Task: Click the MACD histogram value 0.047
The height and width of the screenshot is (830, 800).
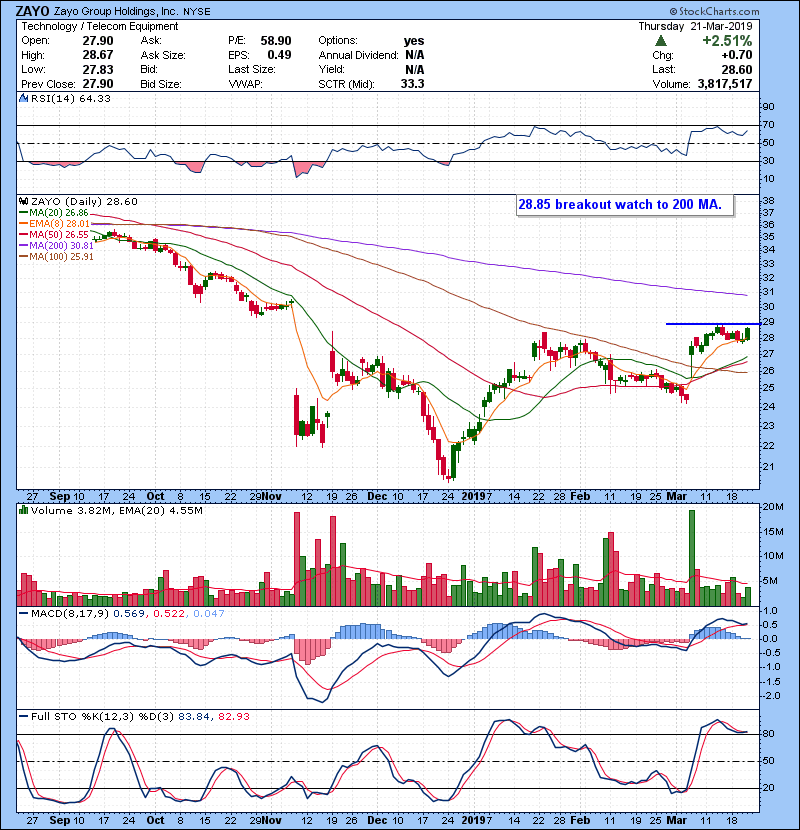Action: pos(209,613)
